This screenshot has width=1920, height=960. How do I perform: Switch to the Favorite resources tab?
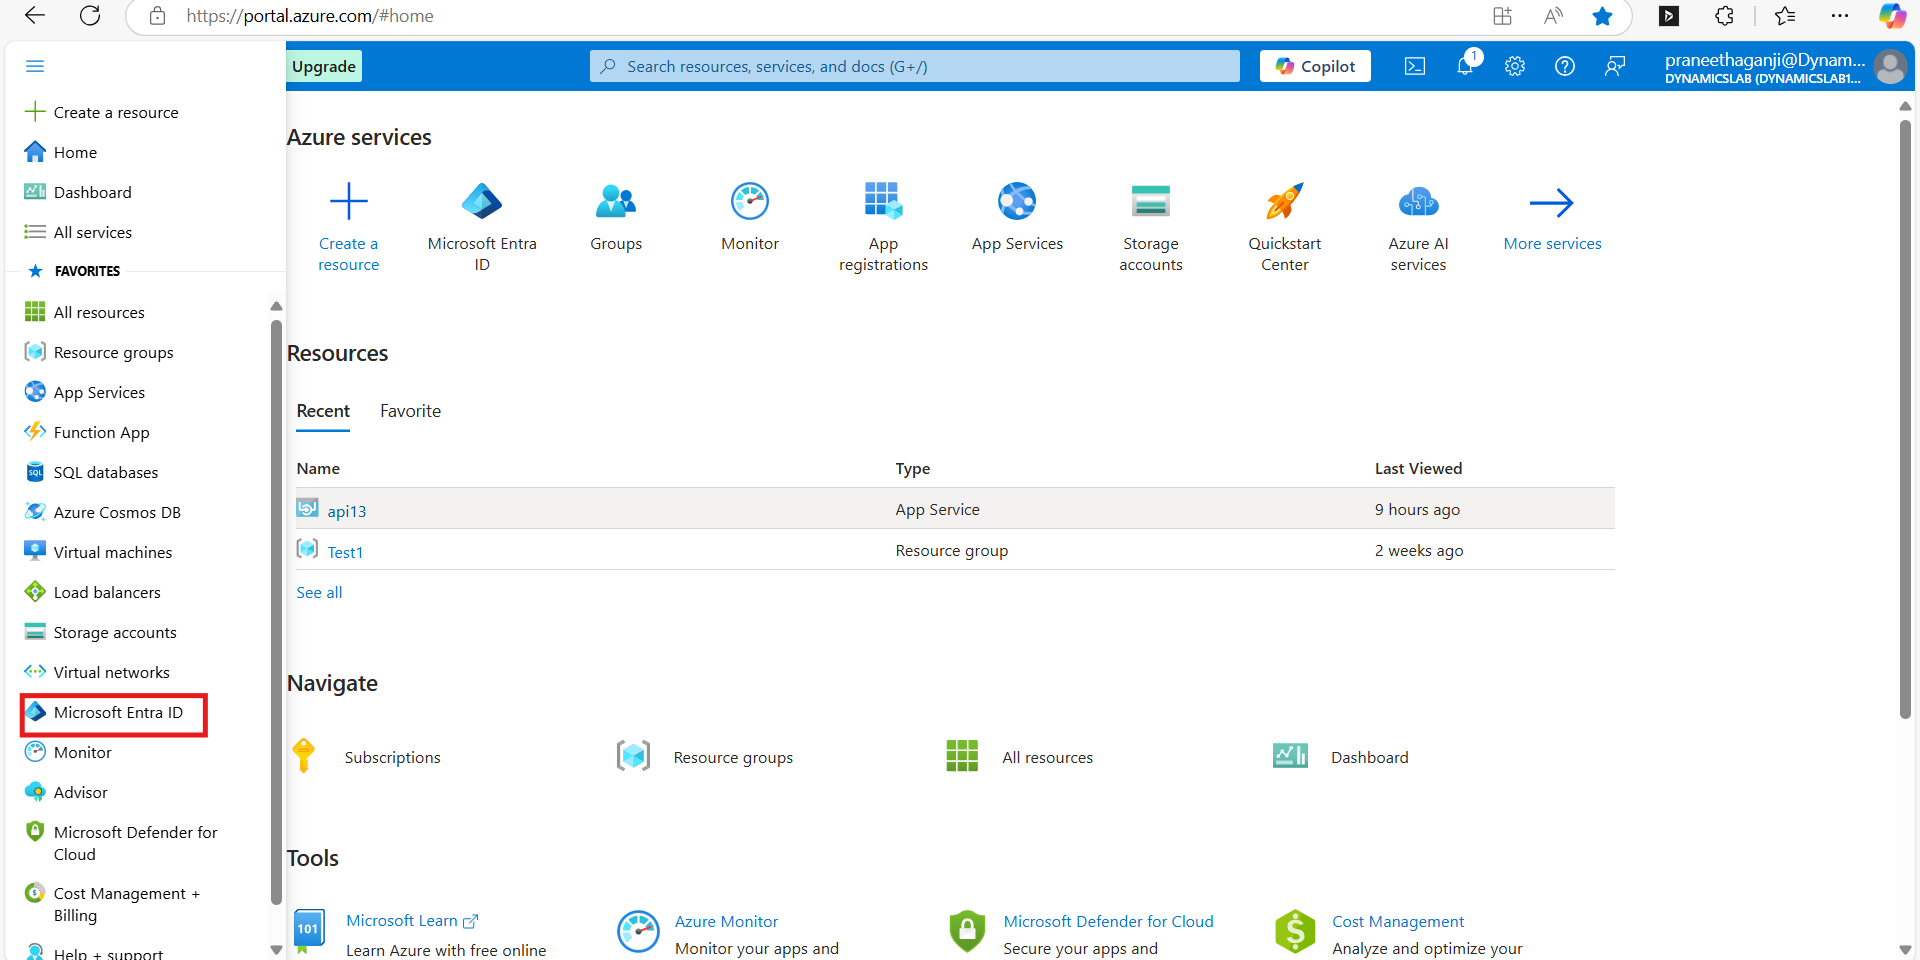(x=410, y=411)
